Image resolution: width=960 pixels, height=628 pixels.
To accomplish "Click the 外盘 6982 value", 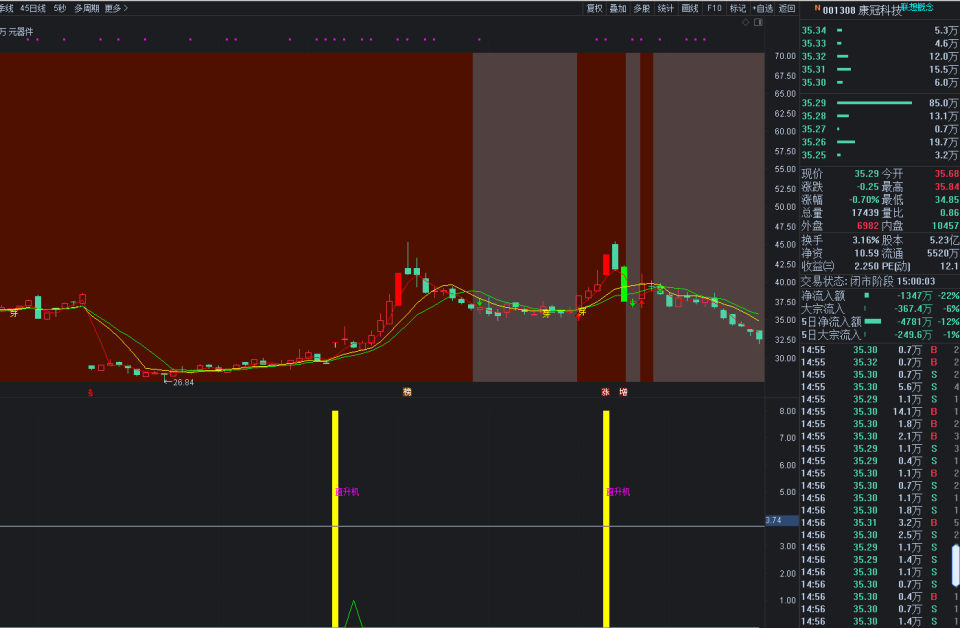I will [868, 225].
